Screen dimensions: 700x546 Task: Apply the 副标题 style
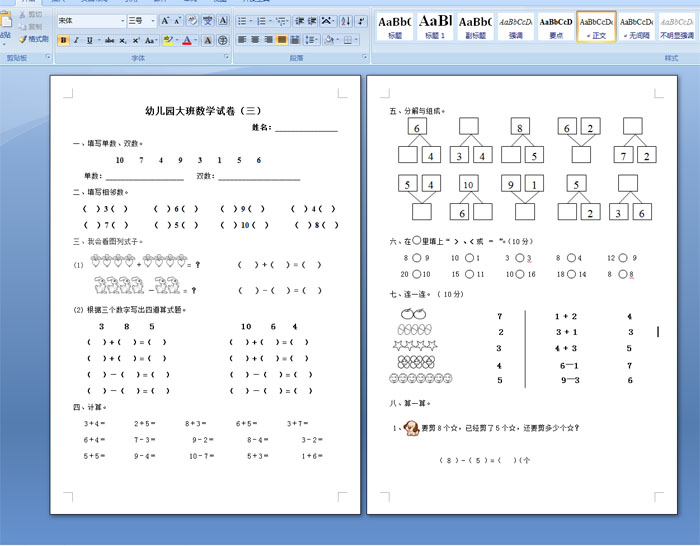click(475, 27)
